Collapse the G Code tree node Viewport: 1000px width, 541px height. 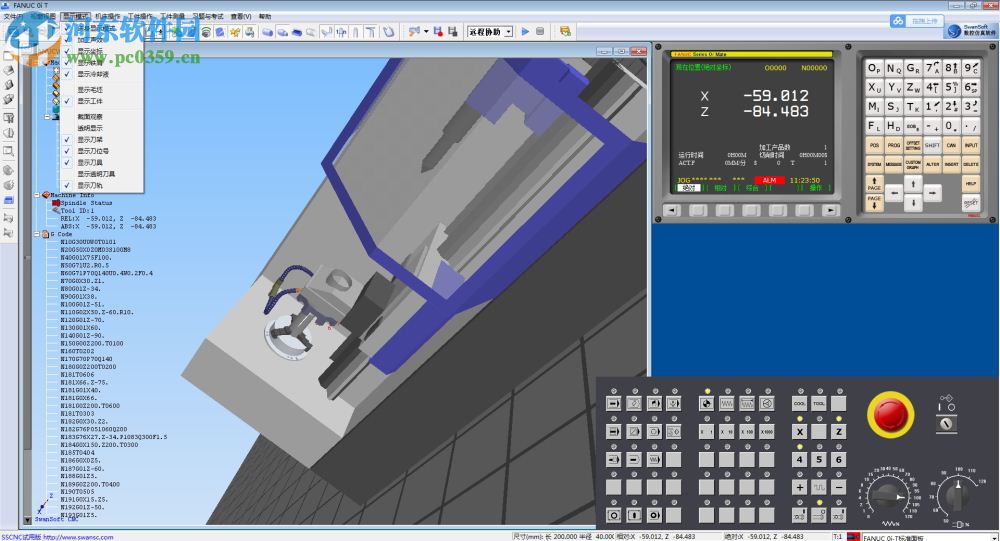[x=37, y=235]
